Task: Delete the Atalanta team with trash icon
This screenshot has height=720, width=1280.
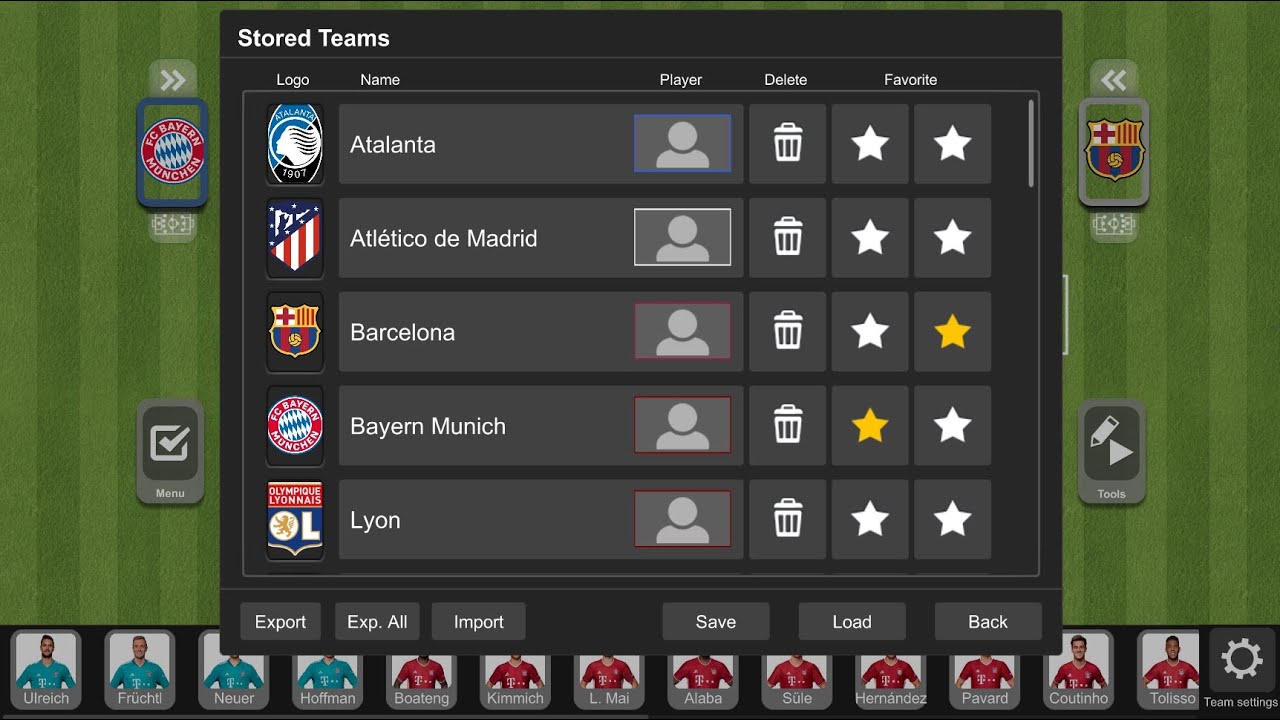Action: [788, 144]
